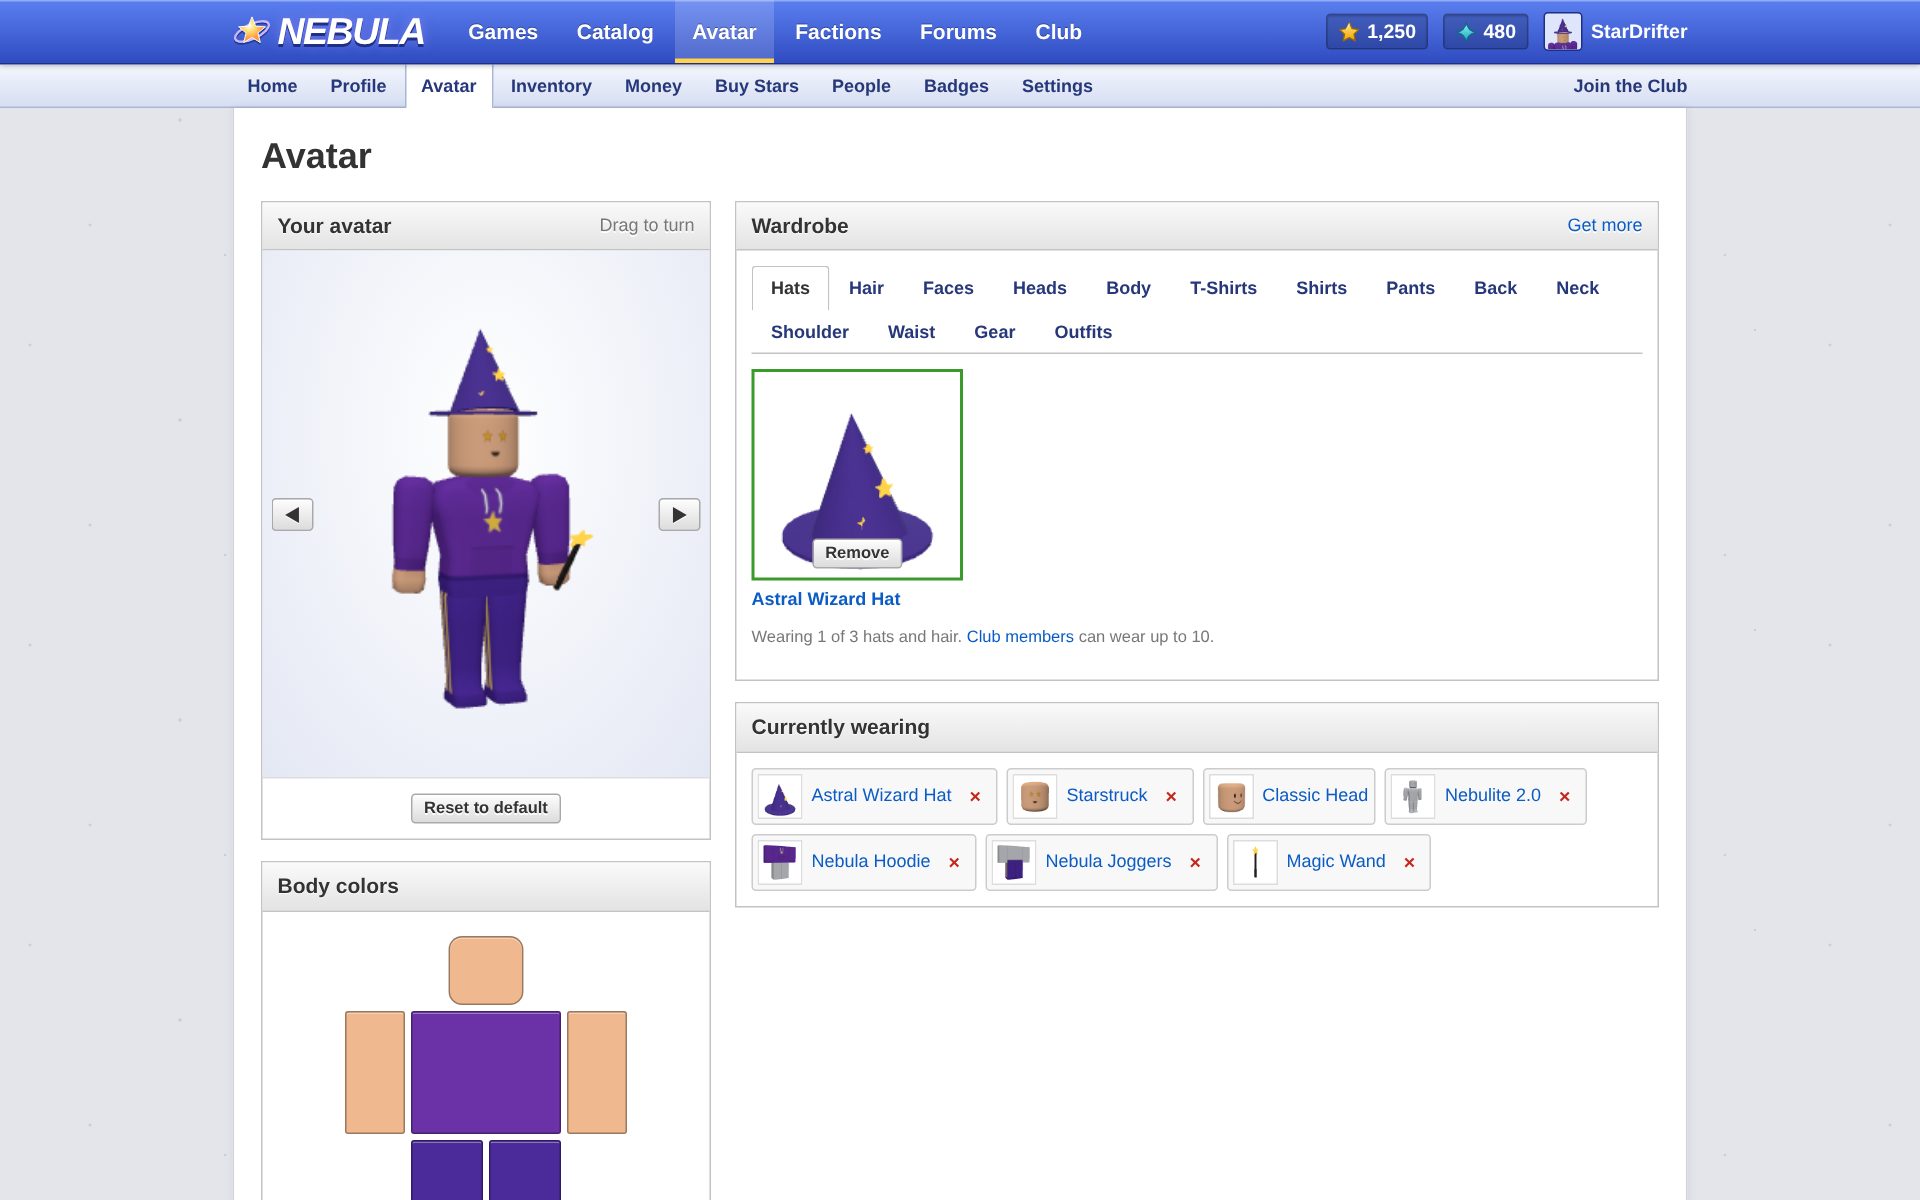
Task: Click Nebula Hoodie shirt icon
Action: [x=780, y=862]
